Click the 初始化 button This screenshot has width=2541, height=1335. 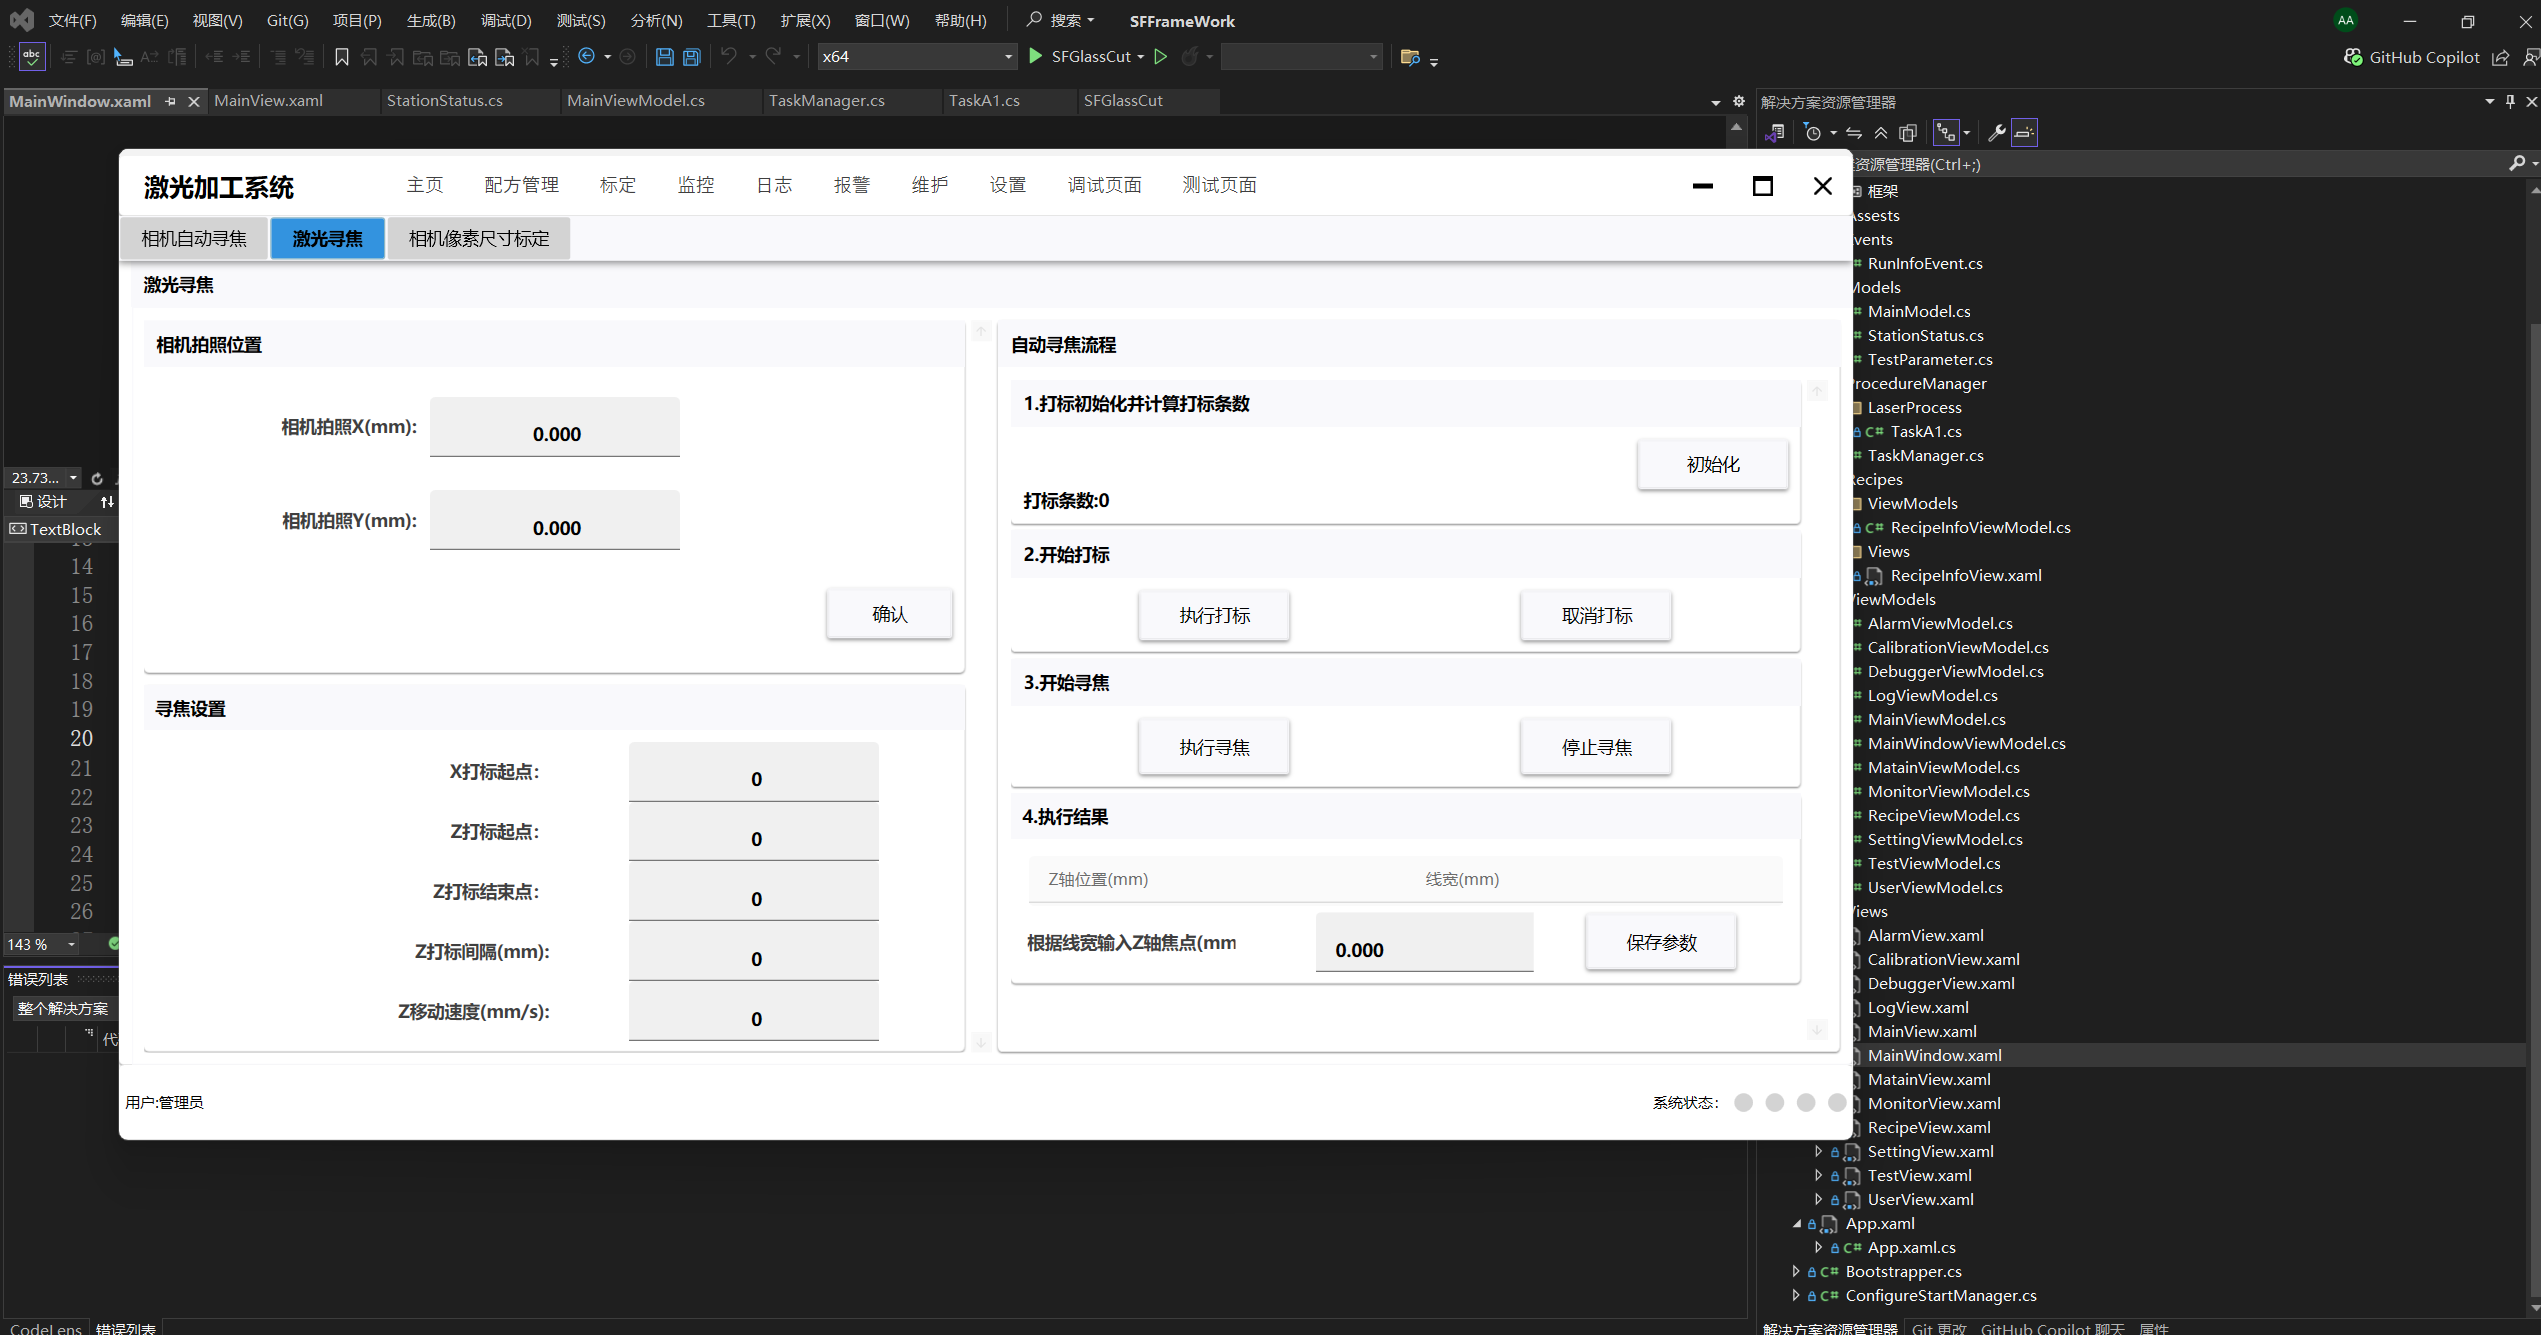[x=1712, y=464]
